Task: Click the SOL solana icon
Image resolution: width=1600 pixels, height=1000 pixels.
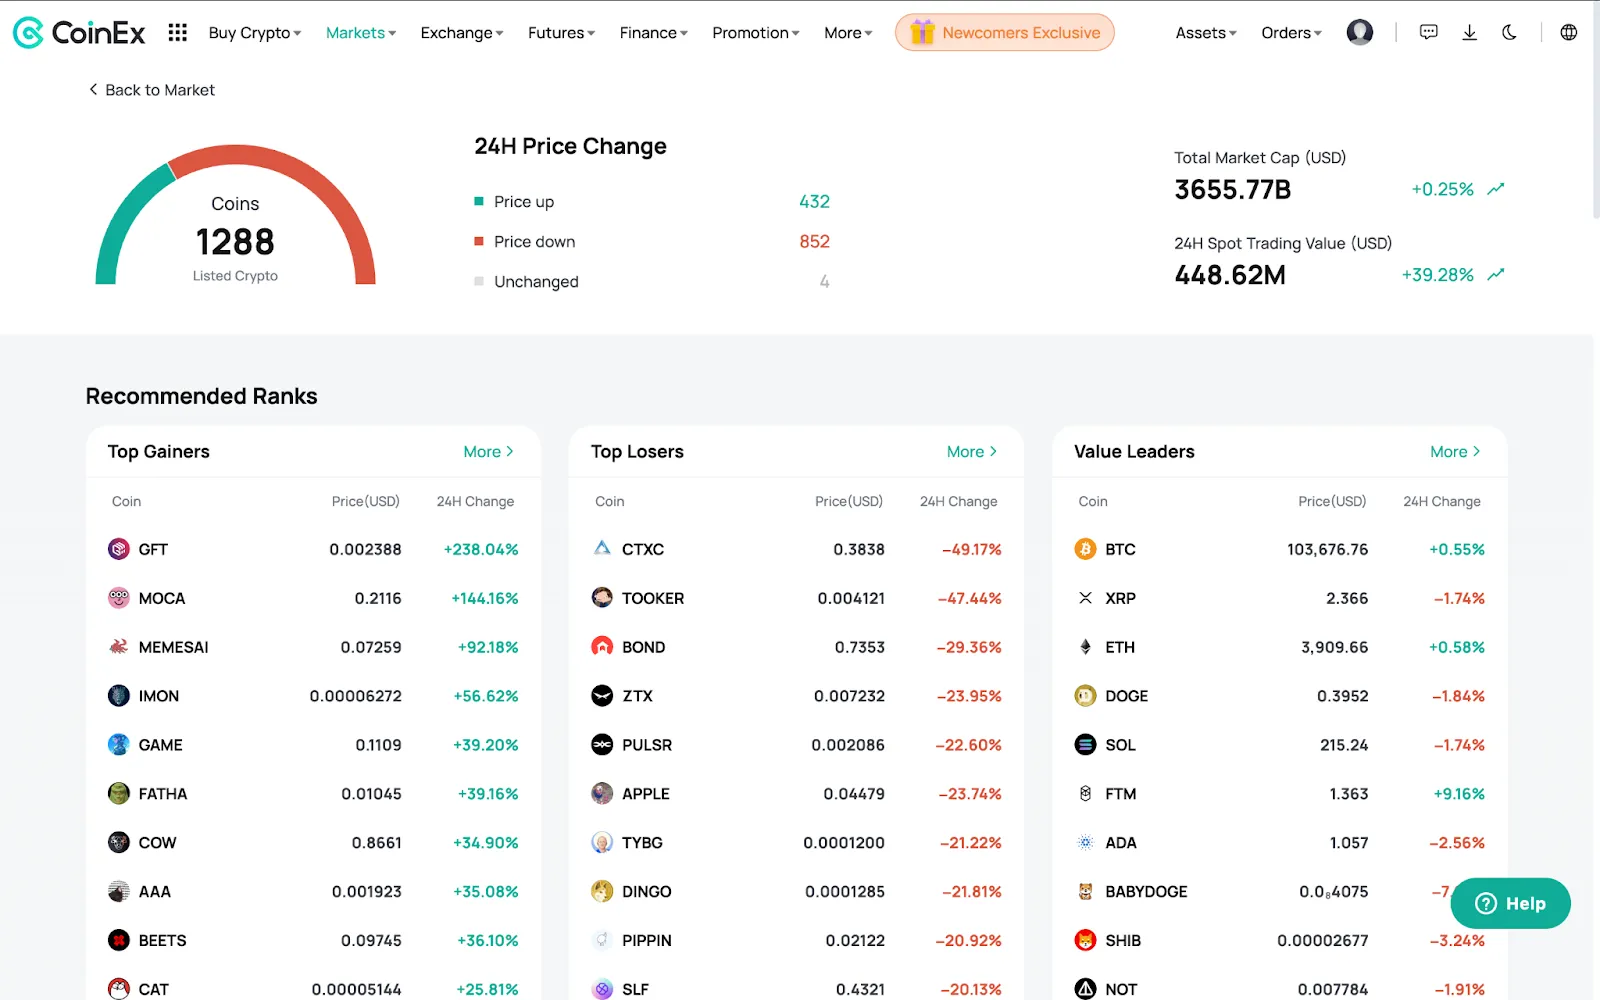Action: point(1085,745)
